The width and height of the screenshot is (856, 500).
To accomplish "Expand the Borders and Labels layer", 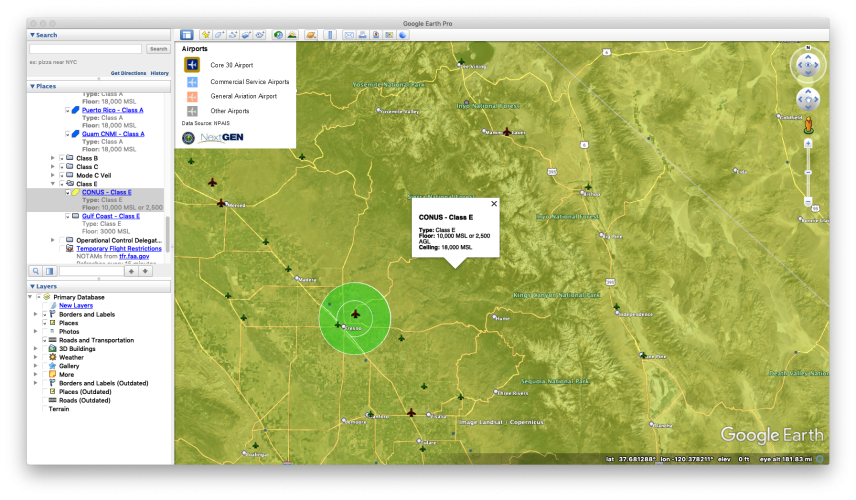I will (36, 315).
